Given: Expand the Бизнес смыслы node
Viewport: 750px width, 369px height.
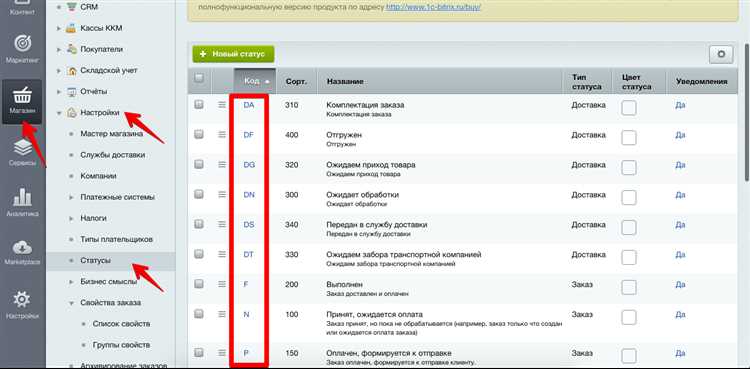Looking at the screenshot, I should (x=71, y=281).
